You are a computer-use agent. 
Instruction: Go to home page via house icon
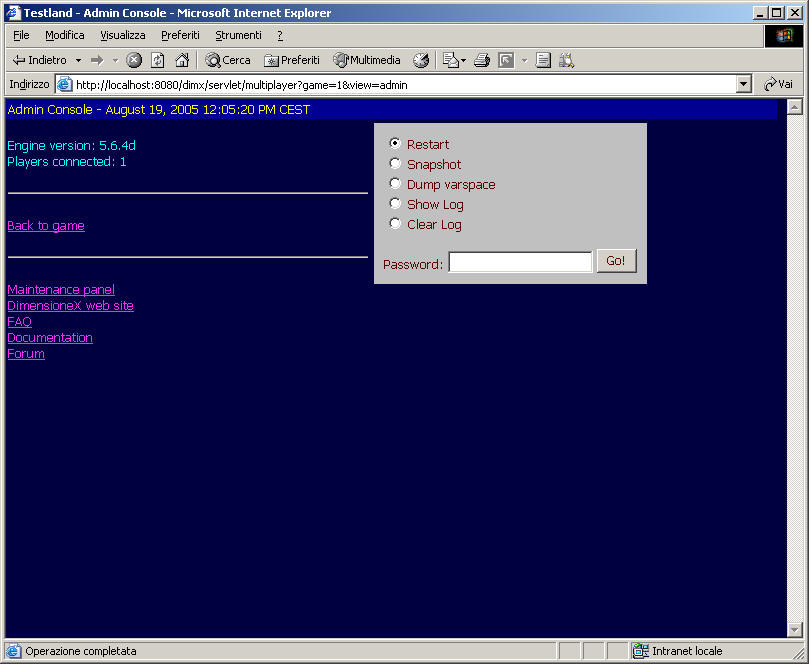coord(182,60)
